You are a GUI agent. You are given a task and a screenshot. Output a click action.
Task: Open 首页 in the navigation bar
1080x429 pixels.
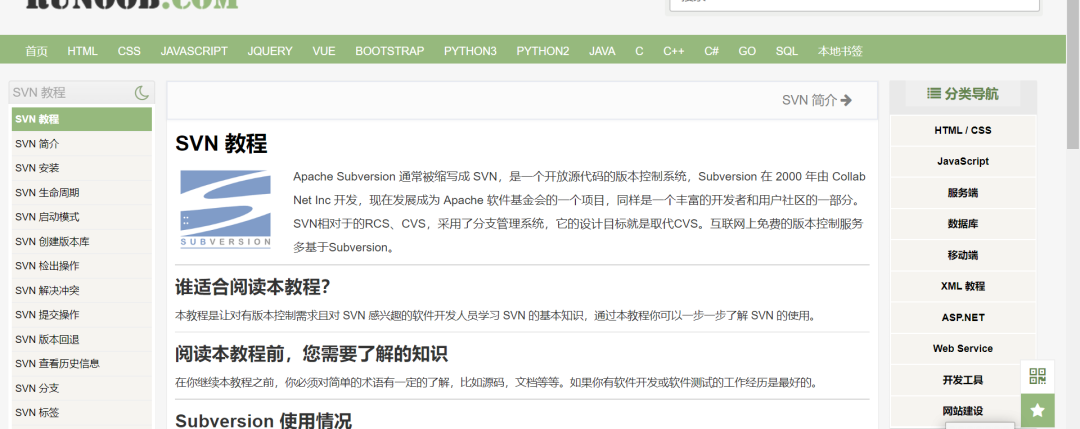(37, 51)
